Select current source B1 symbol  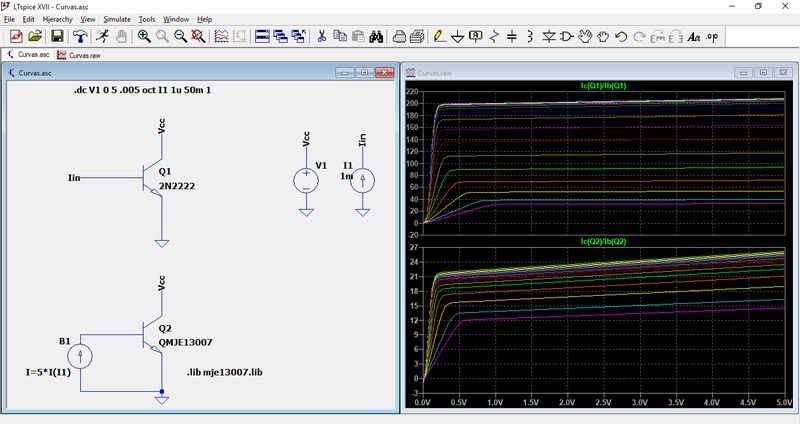[80, 356]
